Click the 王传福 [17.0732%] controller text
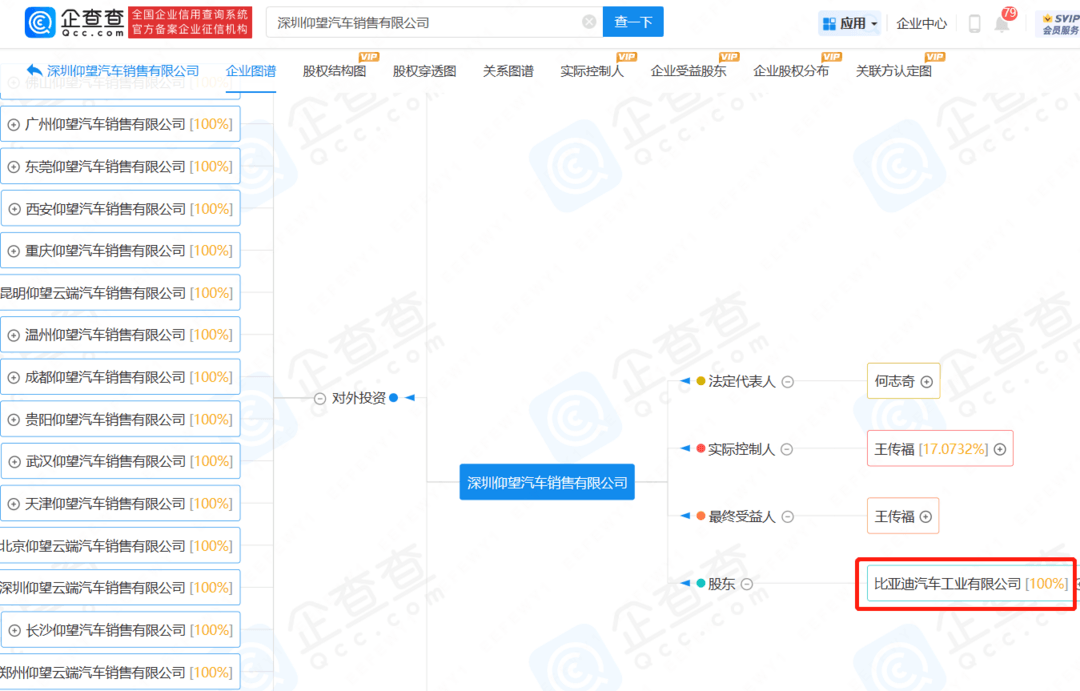 (x=931, y=448)
